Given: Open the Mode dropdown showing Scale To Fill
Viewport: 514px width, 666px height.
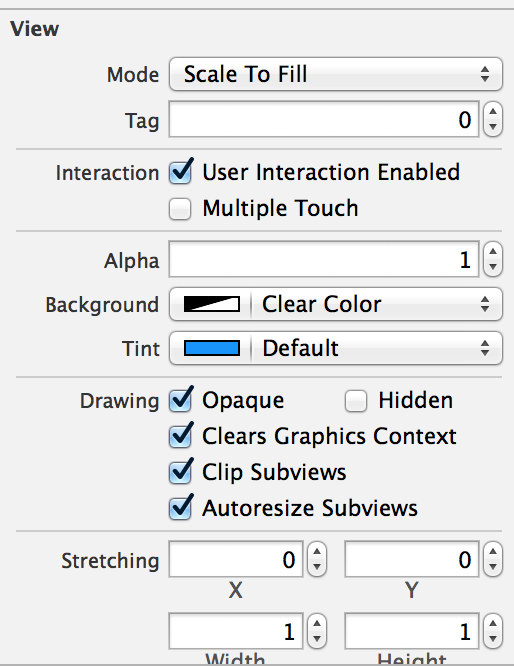Looking at the screenshot, I should pos(336,74).
